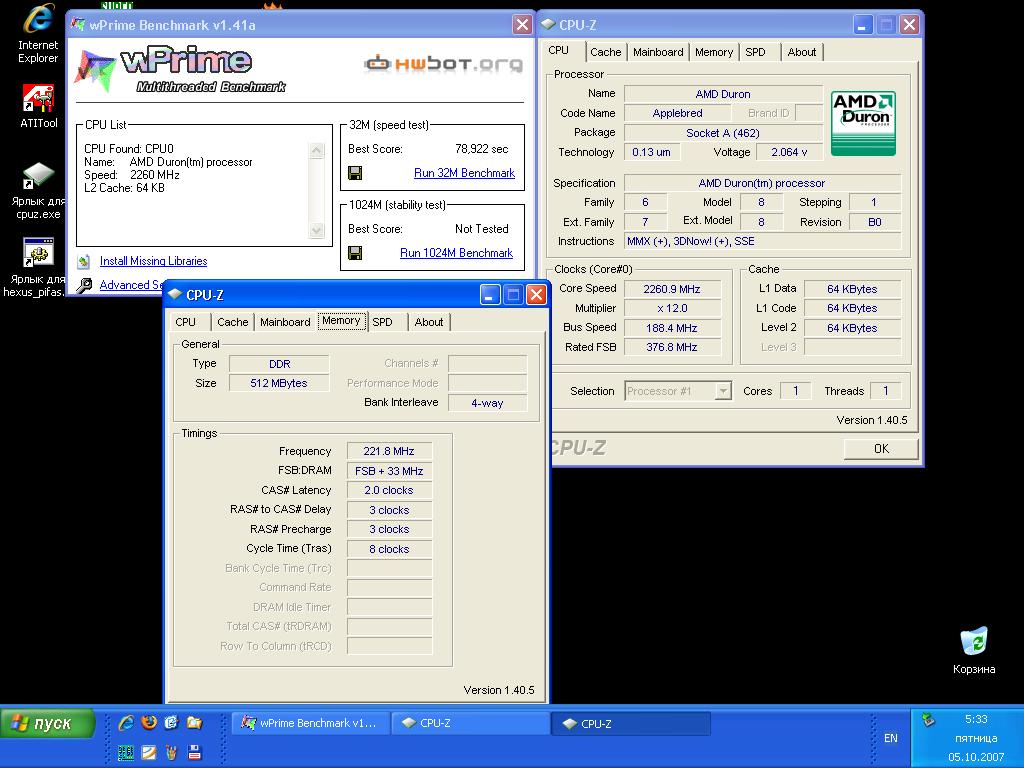Click the wPrime title bar icon
Screen dimensions: 1024x768
click(x=78, y=25)
